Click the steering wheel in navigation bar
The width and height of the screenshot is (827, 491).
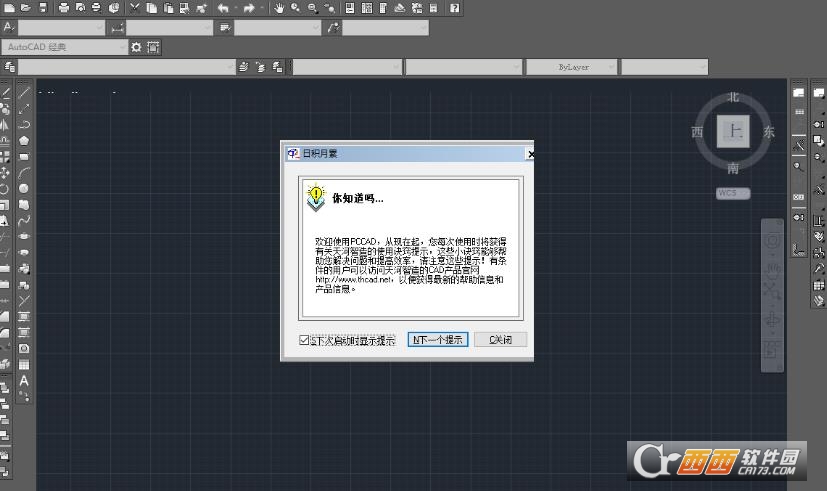[x=773, y=241]
